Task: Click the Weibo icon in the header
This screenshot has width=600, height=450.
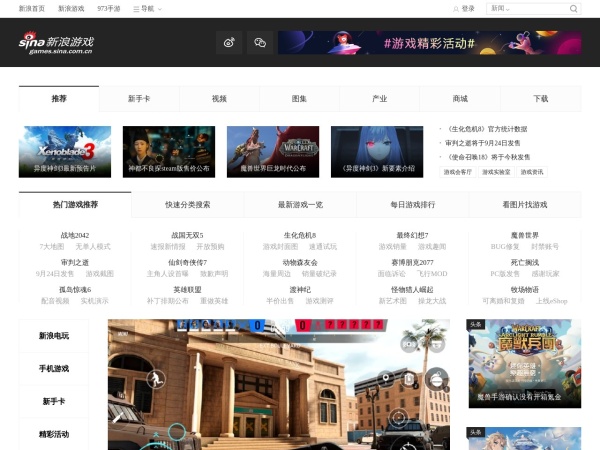Action: click(x=229, y=42)
